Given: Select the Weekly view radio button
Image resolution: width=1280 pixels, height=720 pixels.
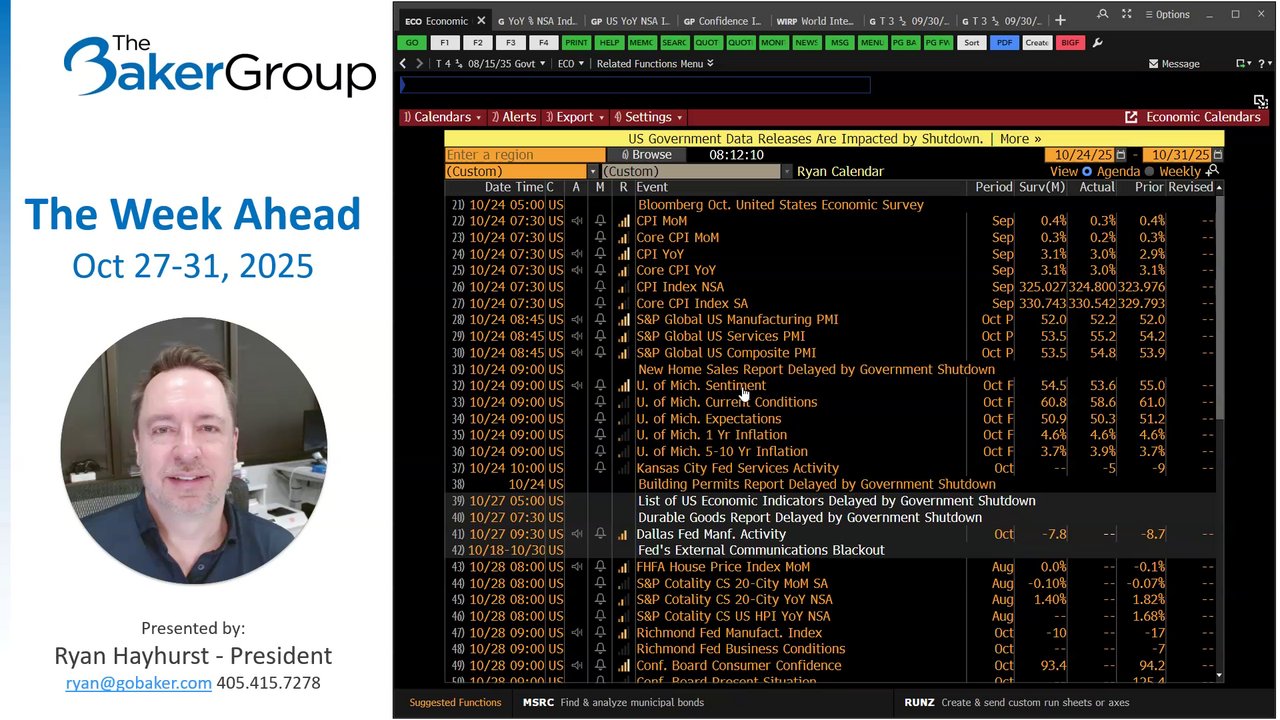Looking at the screenshot, I should (x=1149, y=172).
